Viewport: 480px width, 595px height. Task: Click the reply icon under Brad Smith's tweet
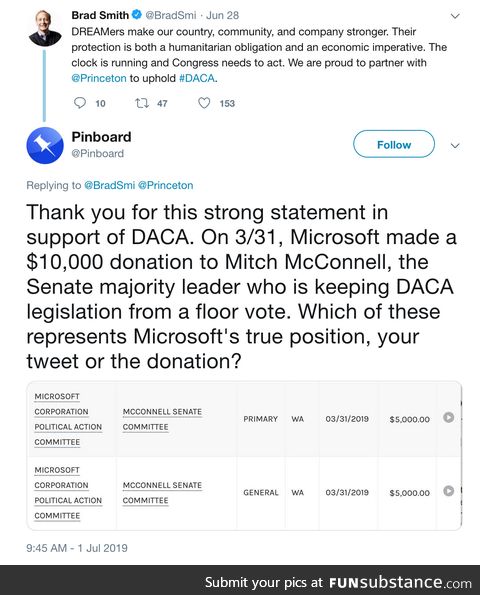coord(80,103)
